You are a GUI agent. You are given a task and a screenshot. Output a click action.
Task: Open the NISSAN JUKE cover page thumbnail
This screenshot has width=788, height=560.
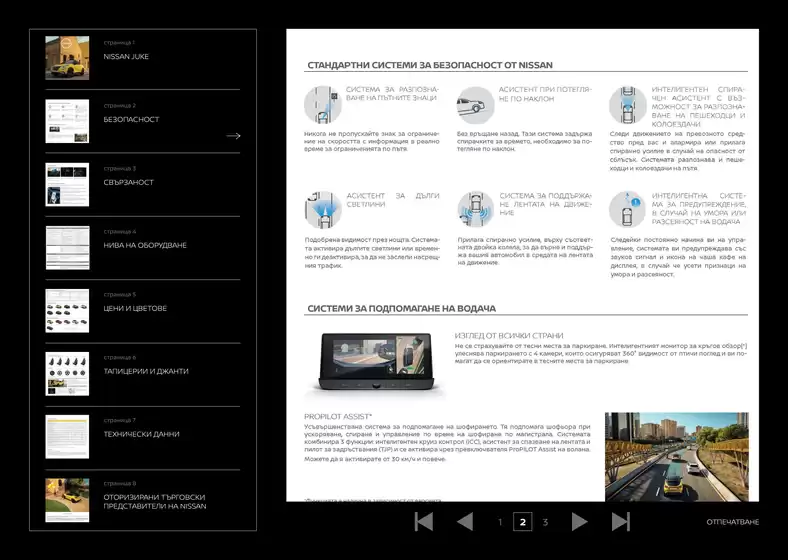point(67,58)
